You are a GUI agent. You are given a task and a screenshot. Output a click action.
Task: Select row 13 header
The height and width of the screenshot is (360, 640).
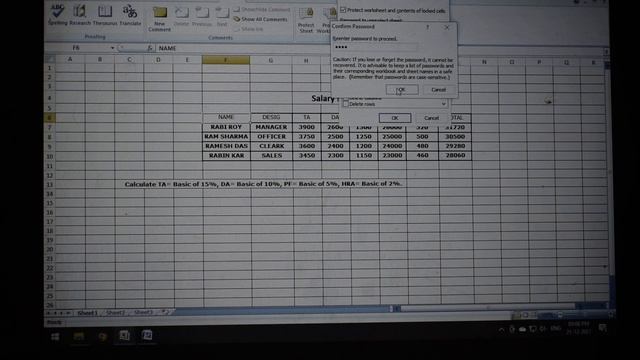pos(50,184)
